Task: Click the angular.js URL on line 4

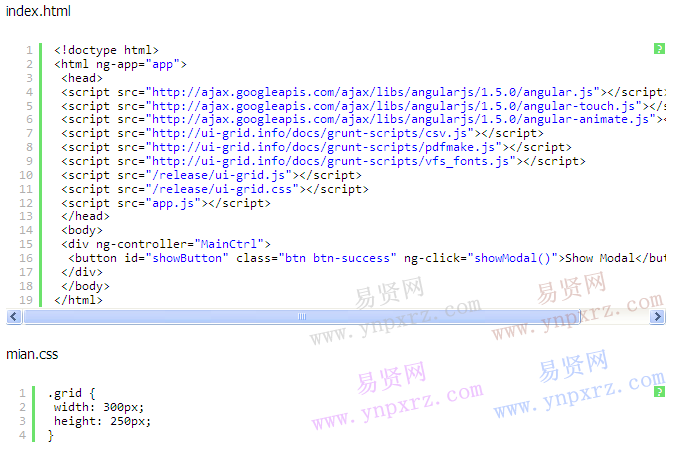Action: 373,92
